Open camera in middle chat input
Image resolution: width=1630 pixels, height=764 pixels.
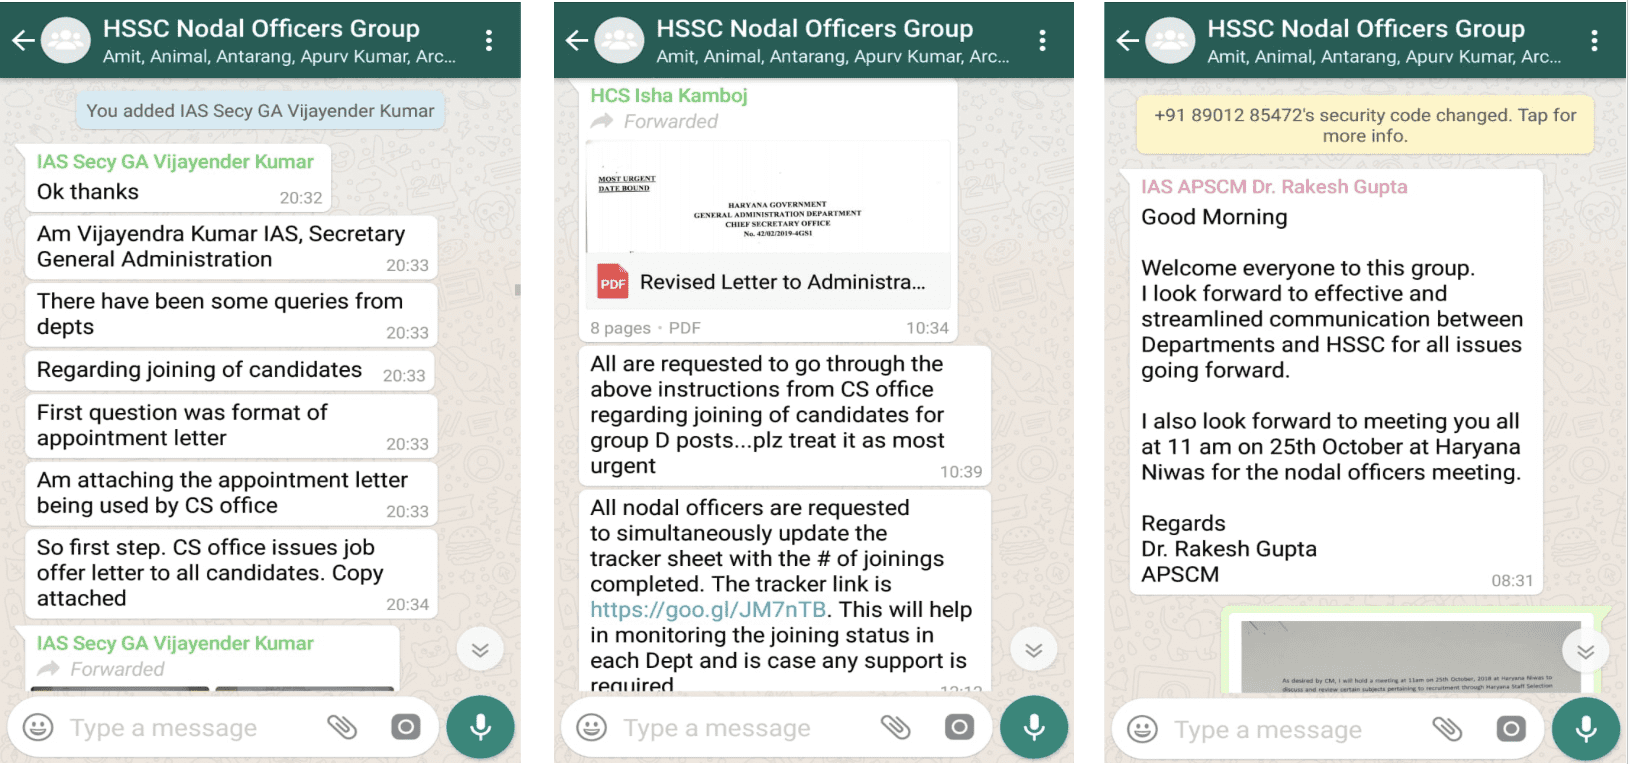[x=959, y=727]
